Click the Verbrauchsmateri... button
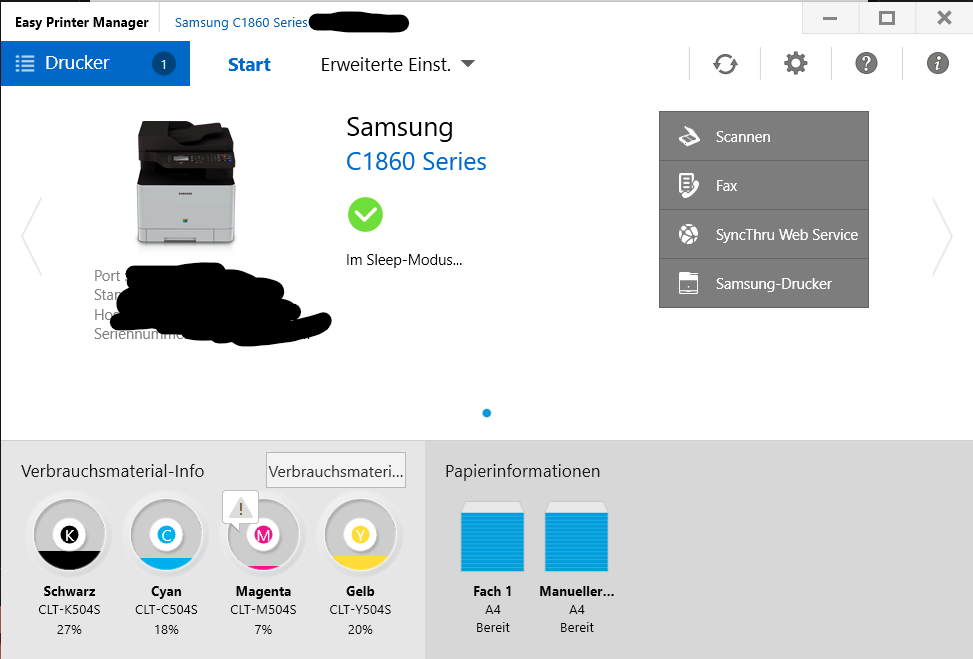The width and height of the screenshot is (973, 659). click(336, 470)
